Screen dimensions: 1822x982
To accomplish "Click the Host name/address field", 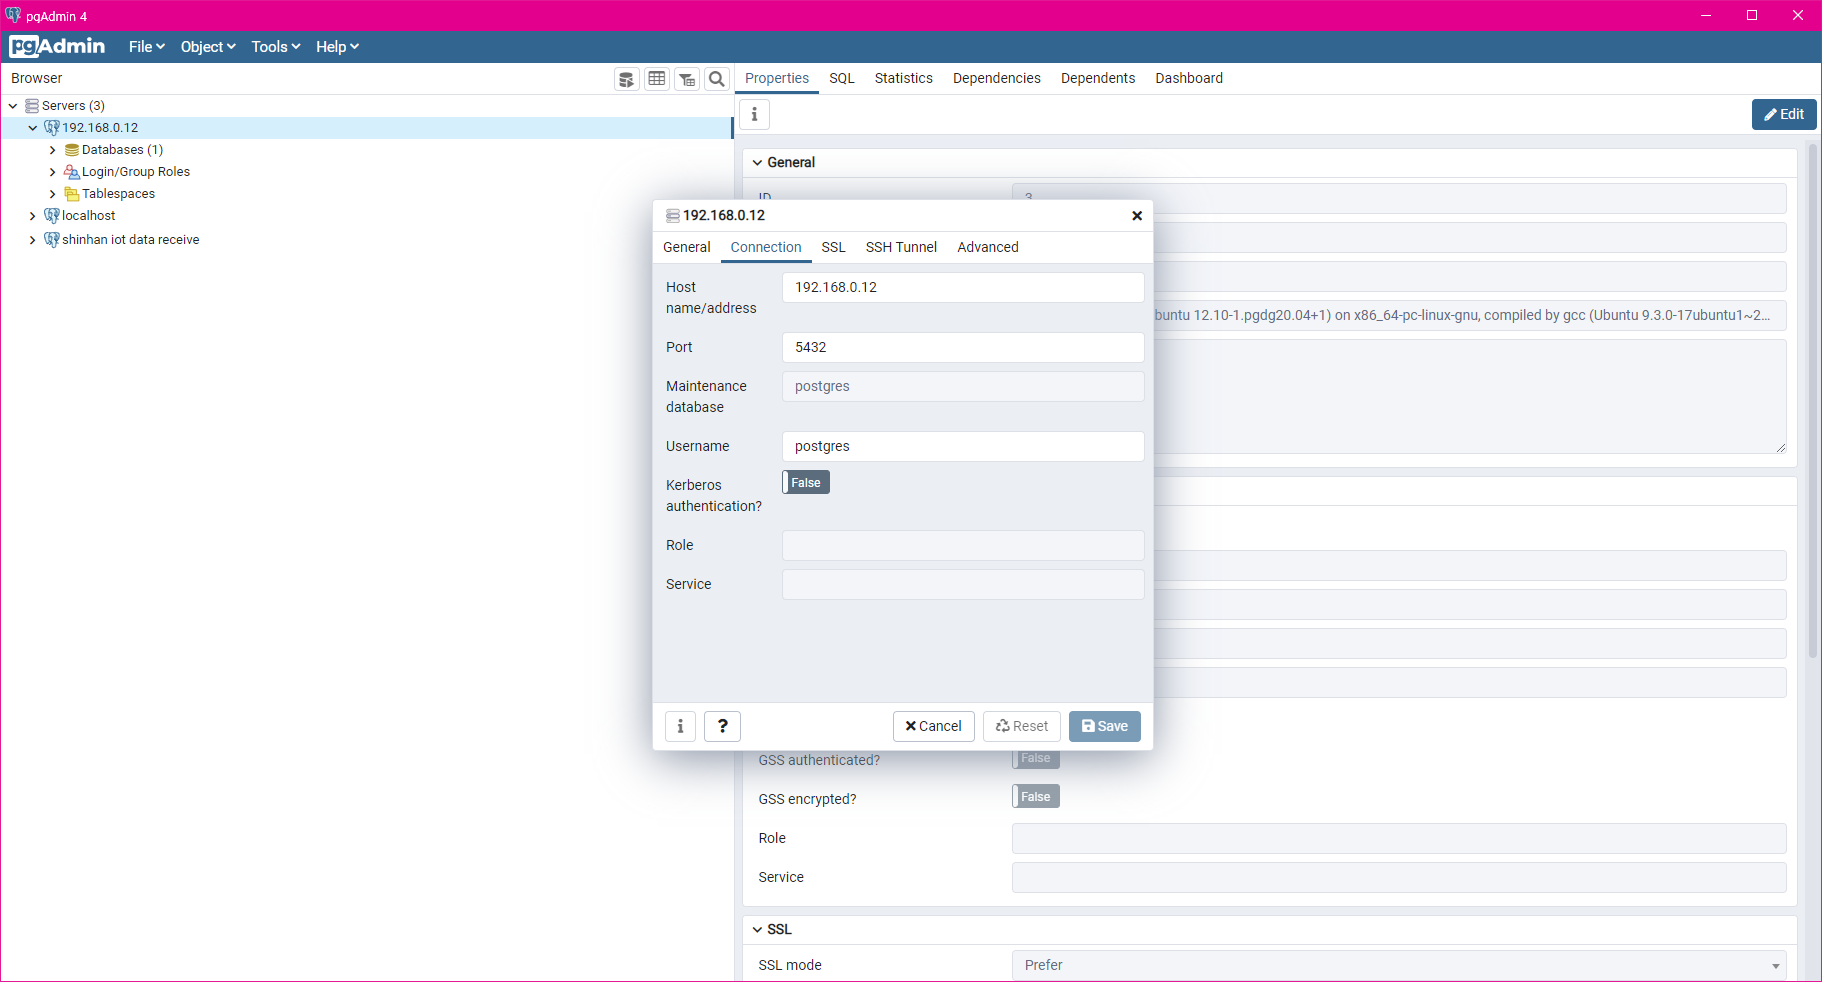I will click(x=963, y=288).
